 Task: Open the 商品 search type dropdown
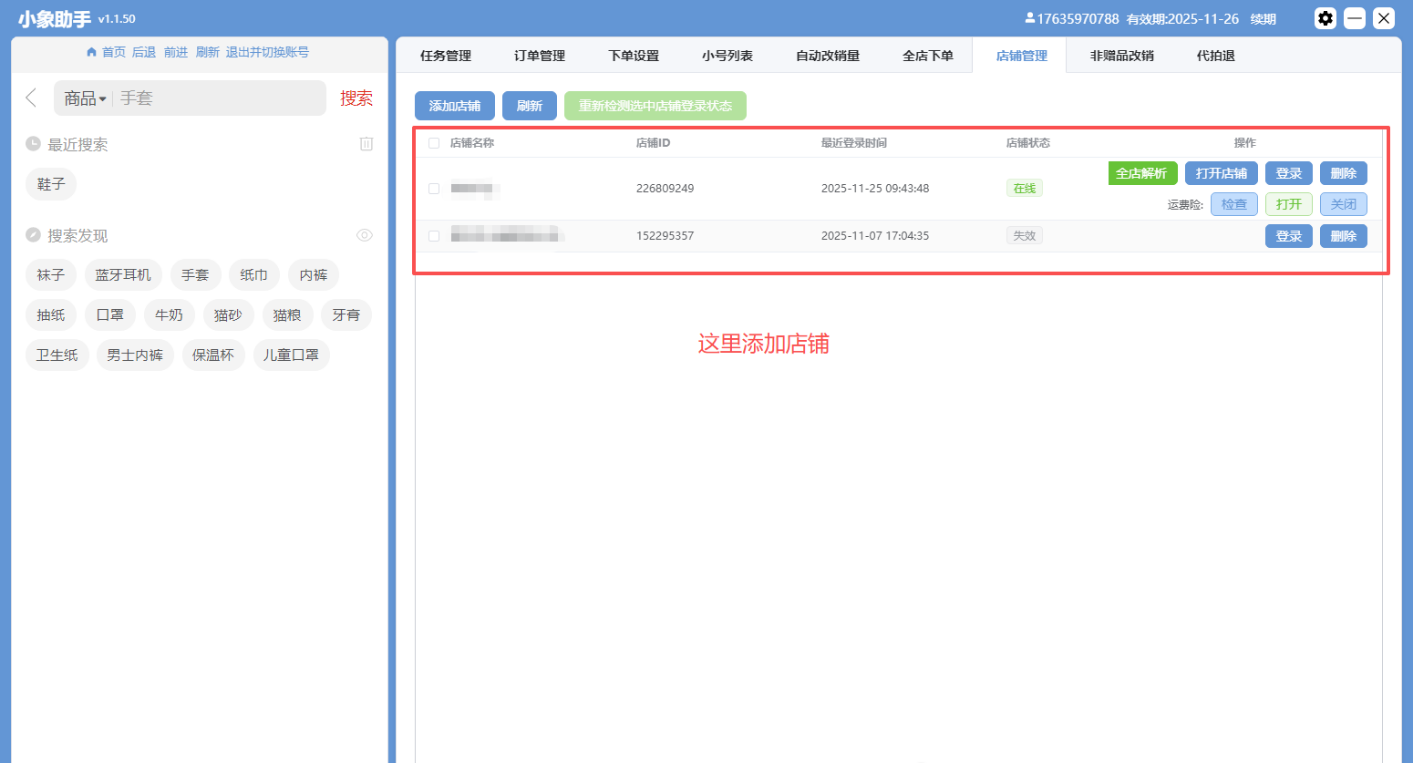85,98
